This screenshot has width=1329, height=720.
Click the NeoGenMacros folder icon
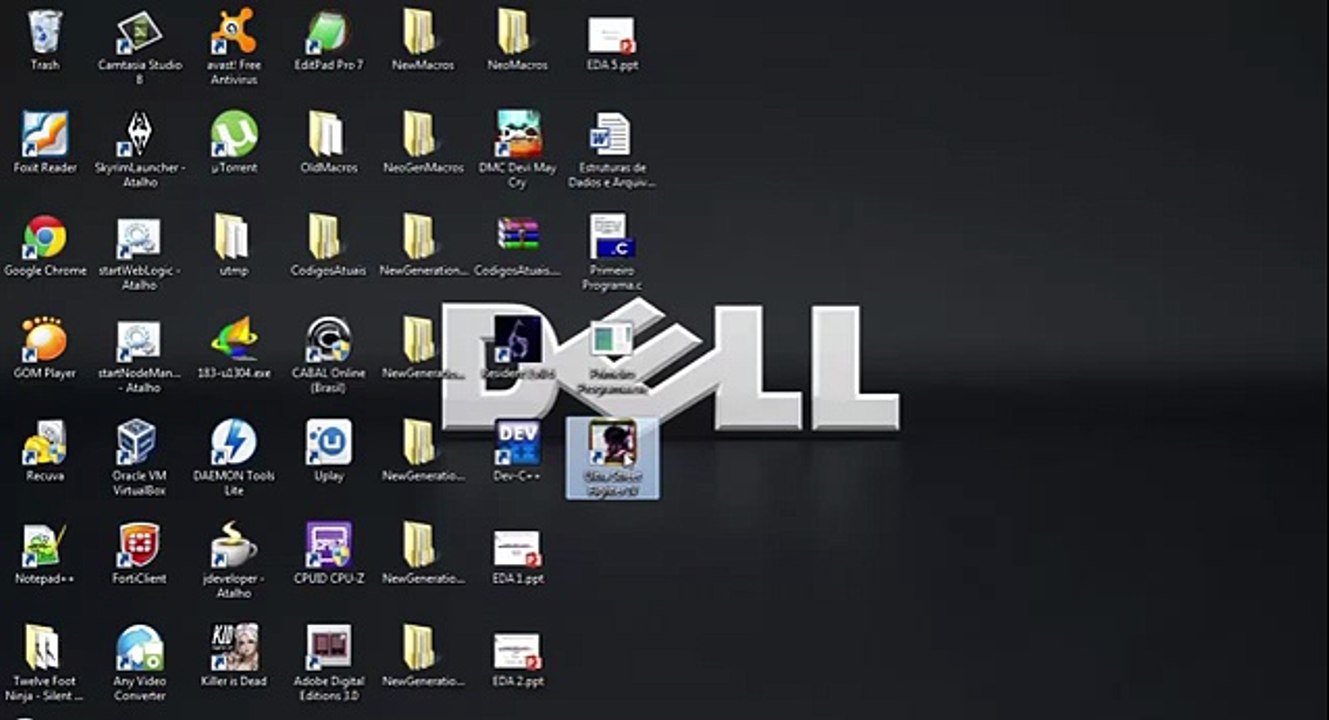(423, 143)
